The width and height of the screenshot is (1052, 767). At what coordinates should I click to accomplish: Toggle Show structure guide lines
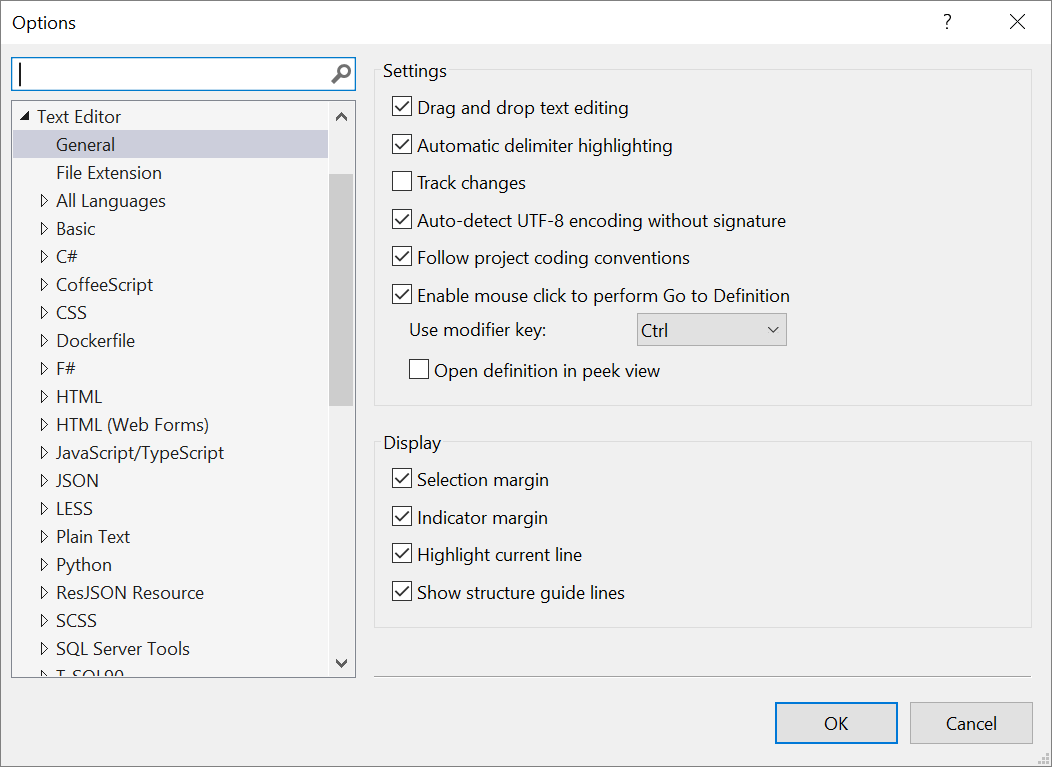[402, 592]
